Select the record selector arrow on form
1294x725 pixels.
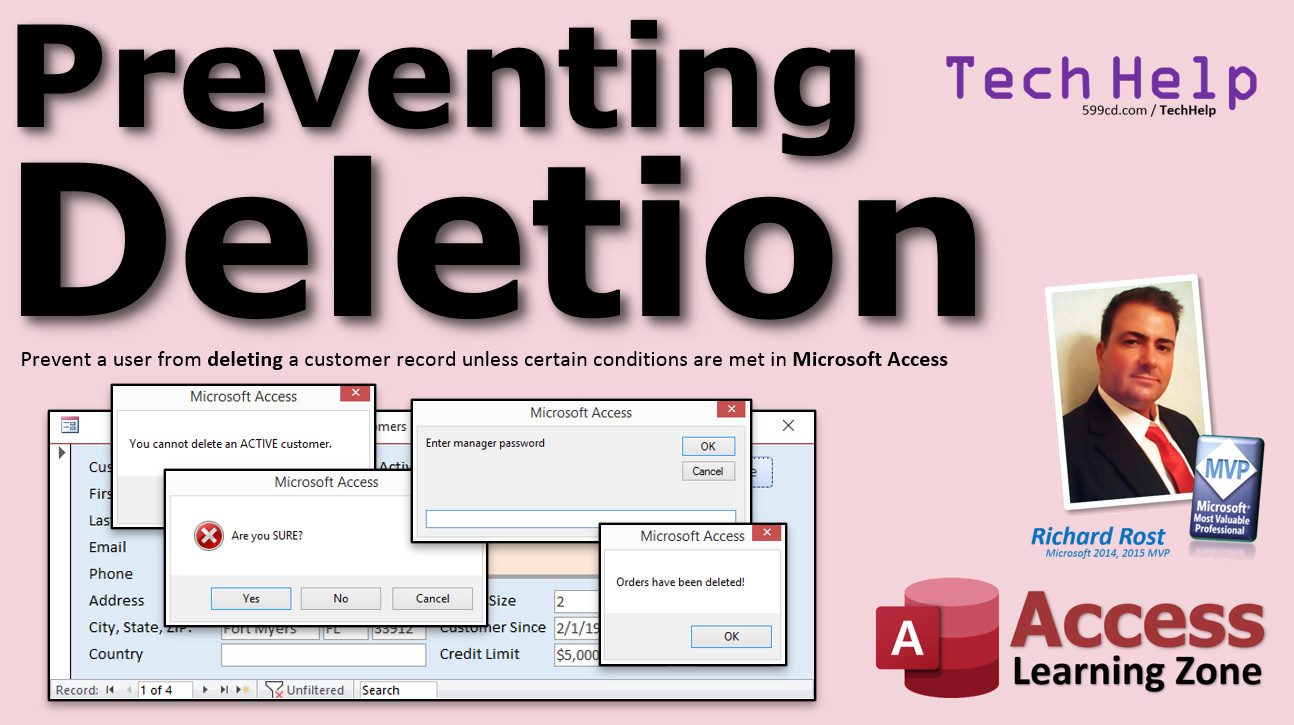[x=62, y=453]
